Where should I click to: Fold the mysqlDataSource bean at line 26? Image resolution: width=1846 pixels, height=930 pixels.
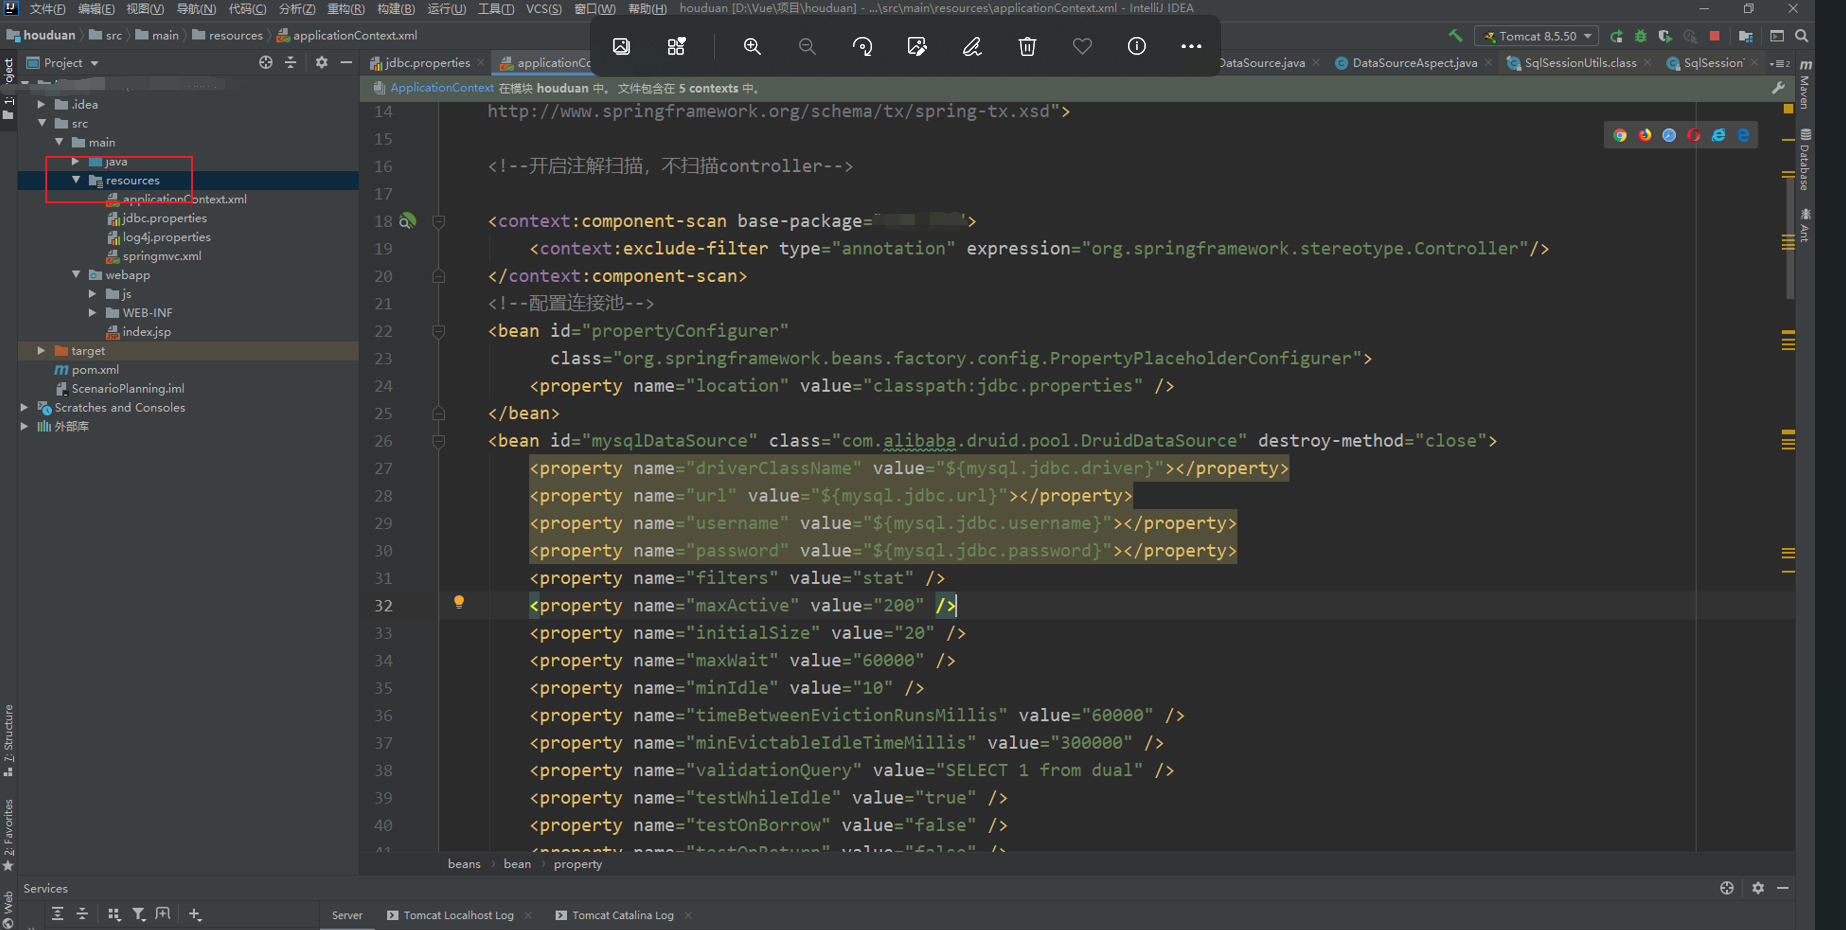(x=438, y=441)
